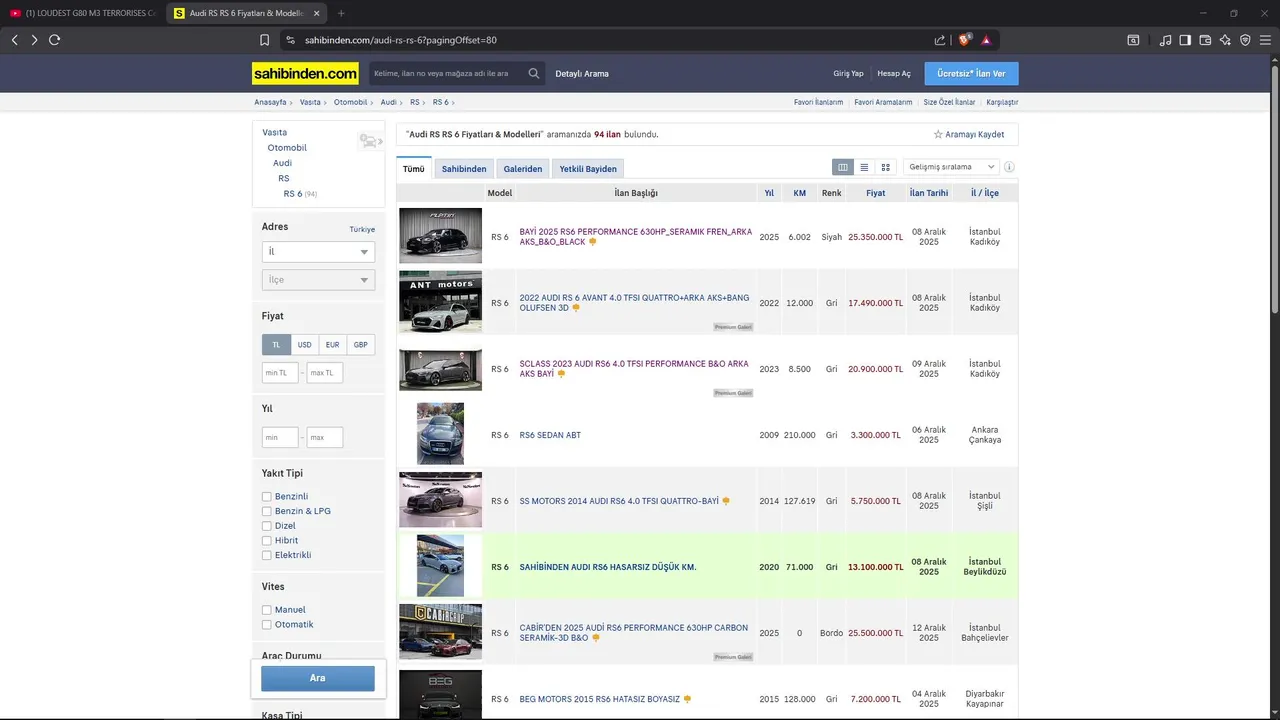Select the Galeriden listings tab
Viewport: 1280px width, 720px height.
click(x=523, y=169)
